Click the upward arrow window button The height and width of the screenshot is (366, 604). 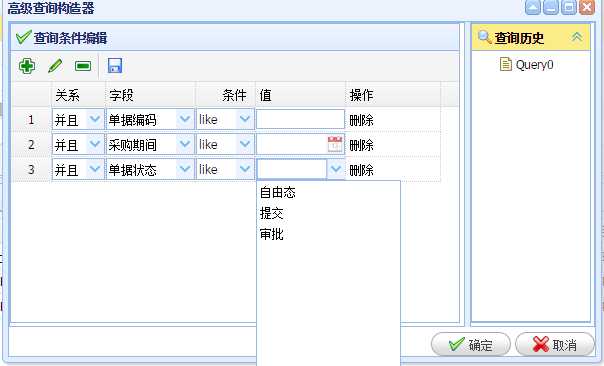point(533,7)
